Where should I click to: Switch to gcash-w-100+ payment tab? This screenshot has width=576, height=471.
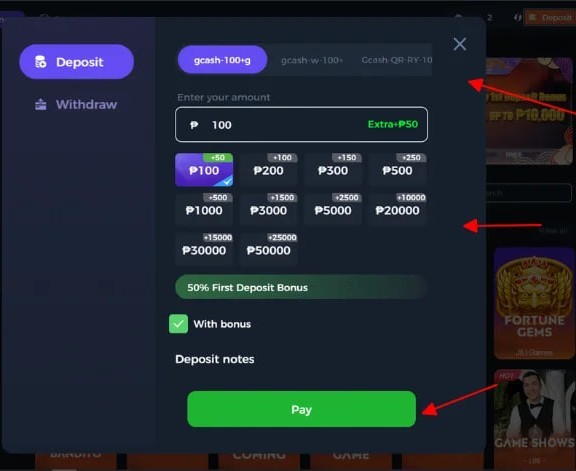pos(312,60)
